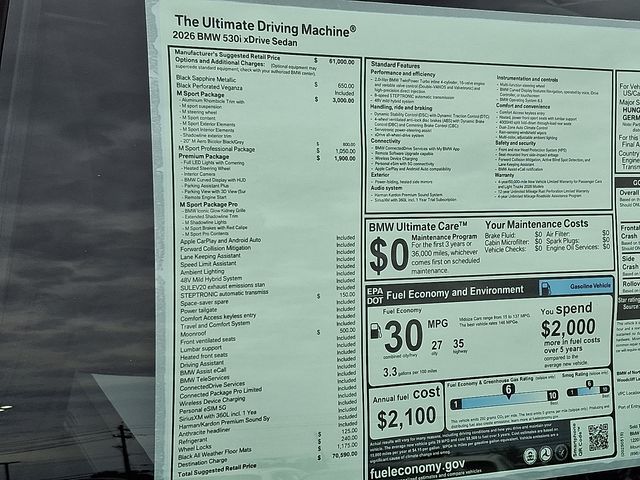Click the pump icon in Gasoline Vehicle badge

click(x=546, y=289)
